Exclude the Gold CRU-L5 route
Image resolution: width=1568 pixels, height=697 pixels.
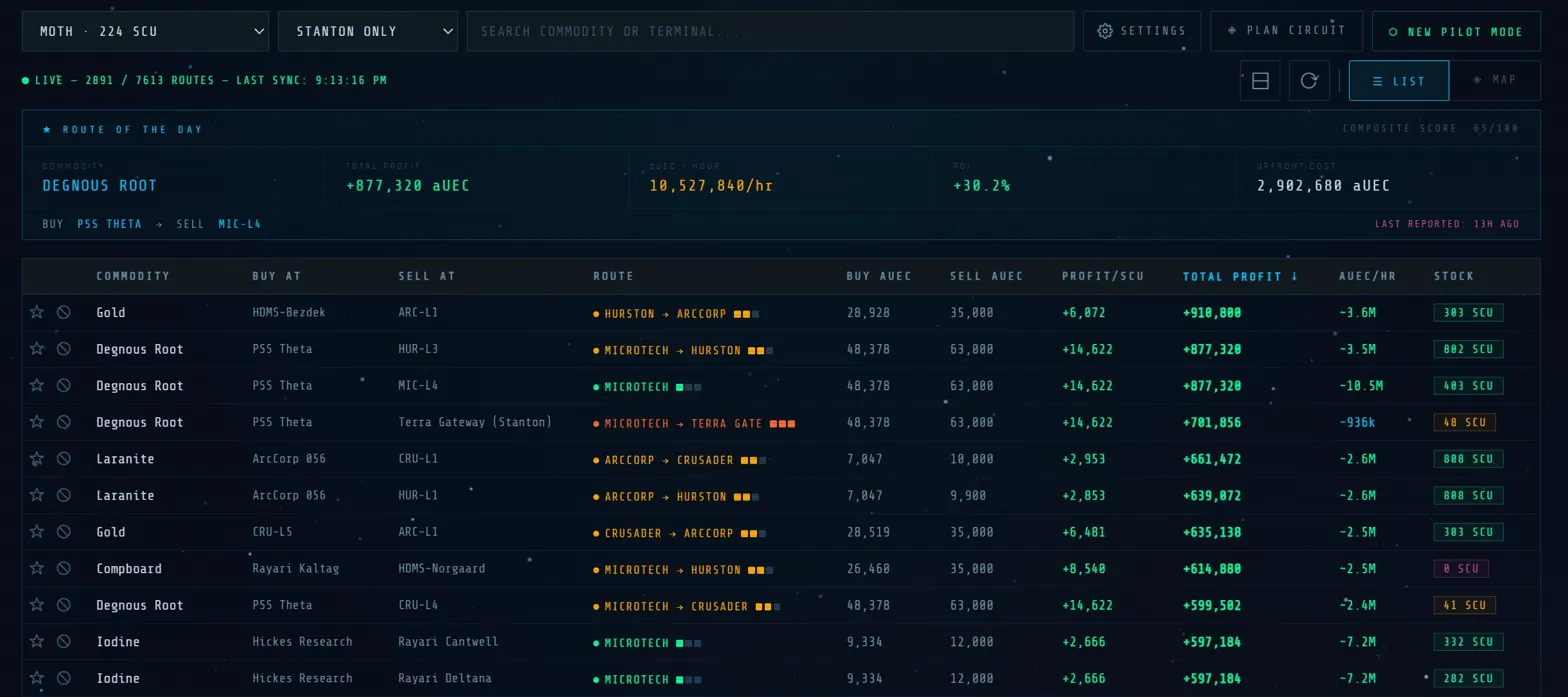(x=64, y=532)
